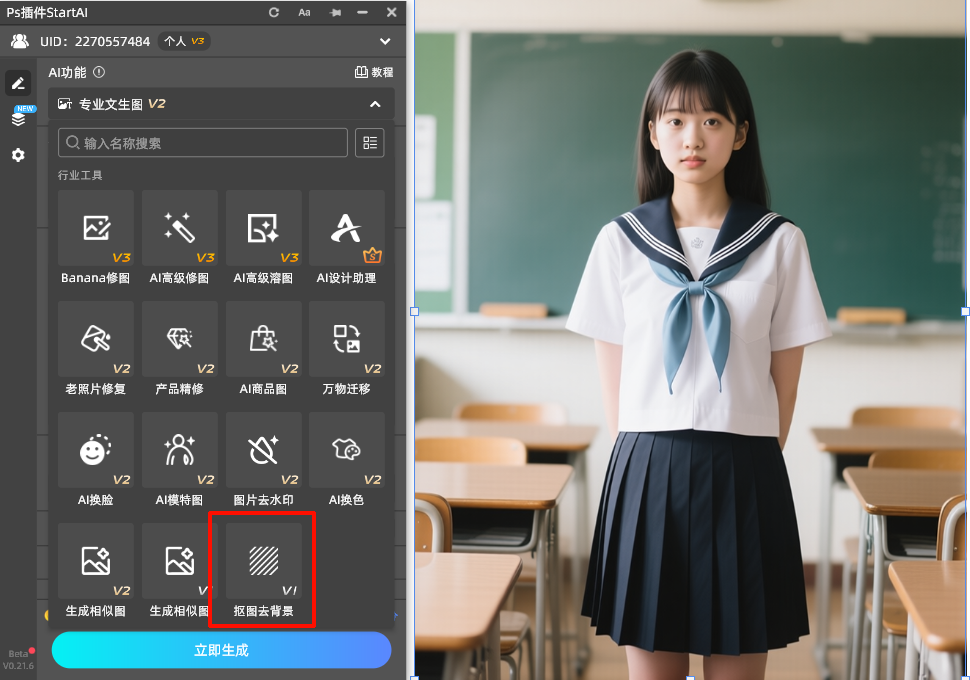Open the settings gear in sidebar
Viewport: 970px width, 680px height.
click(x=18, y=155)
